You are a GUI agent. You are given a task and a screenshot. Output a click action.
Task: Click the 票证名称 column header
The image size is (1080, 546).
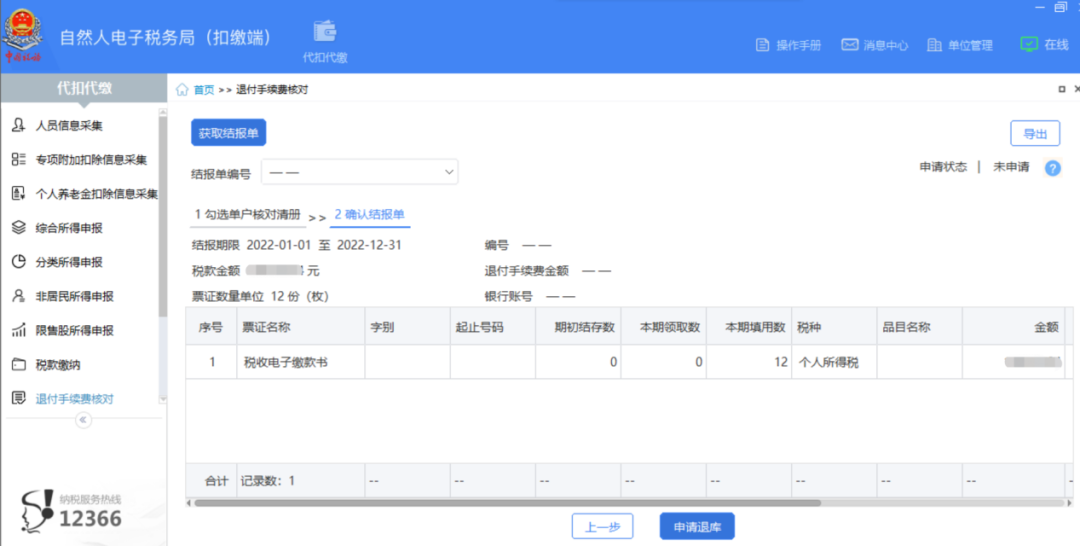[x=300, y=327]
